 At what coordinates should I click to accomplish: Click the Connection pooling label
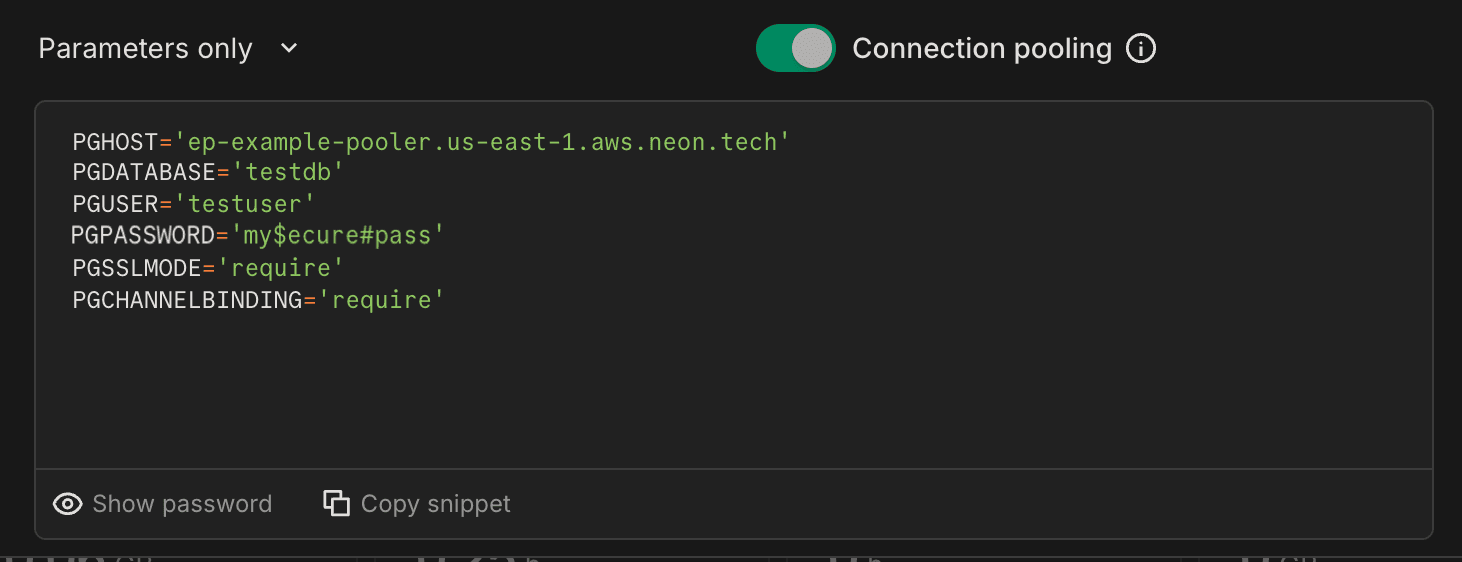coord(981,49)
